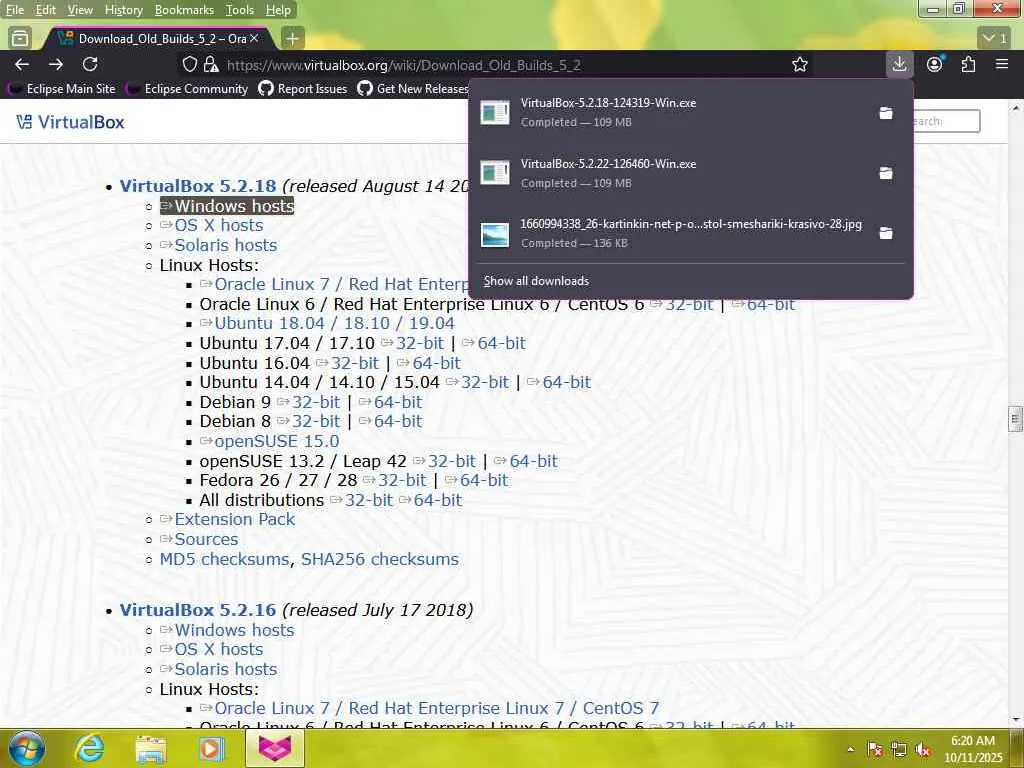This screenshot has height=768, width=1024.
Task: Reload the page with the refresh icon
Action: coord(90,64)
